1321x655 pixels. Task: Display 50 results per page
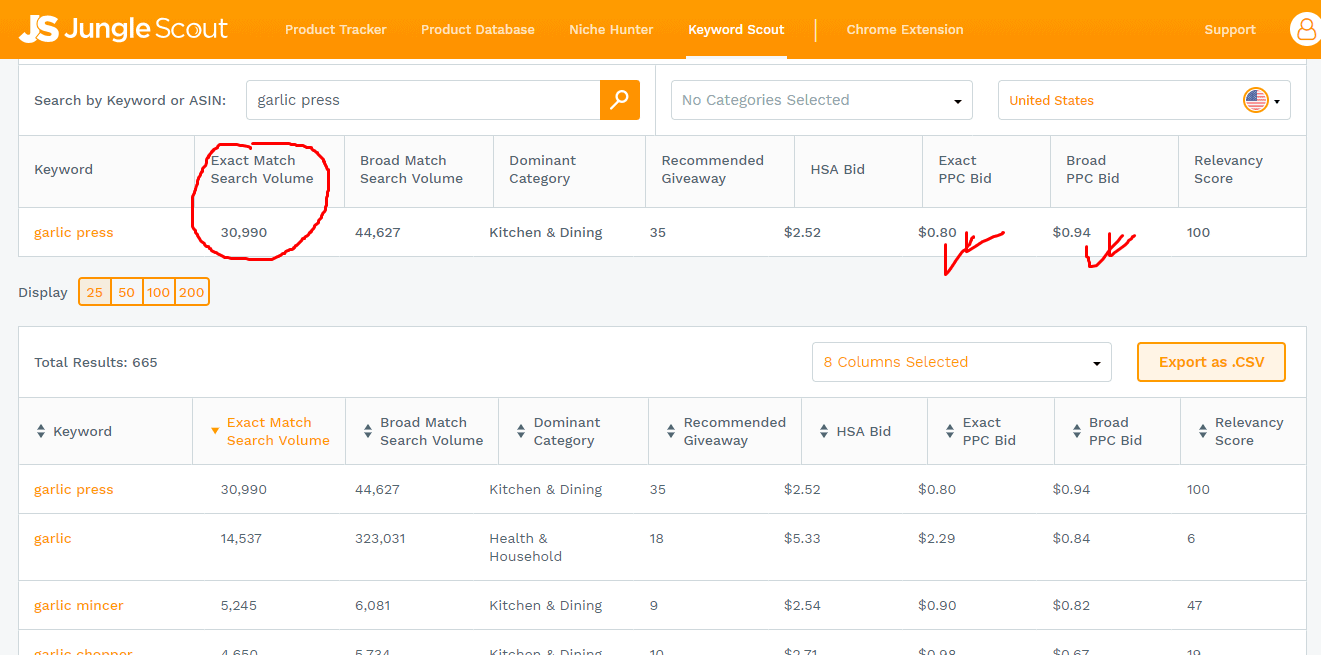pyautogui.click(x=126, y=292)
